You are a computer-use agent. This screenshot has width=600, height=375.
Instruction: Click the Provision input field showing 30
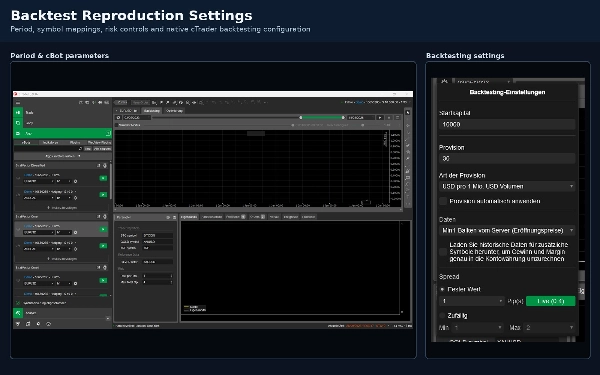coord(507,158)
